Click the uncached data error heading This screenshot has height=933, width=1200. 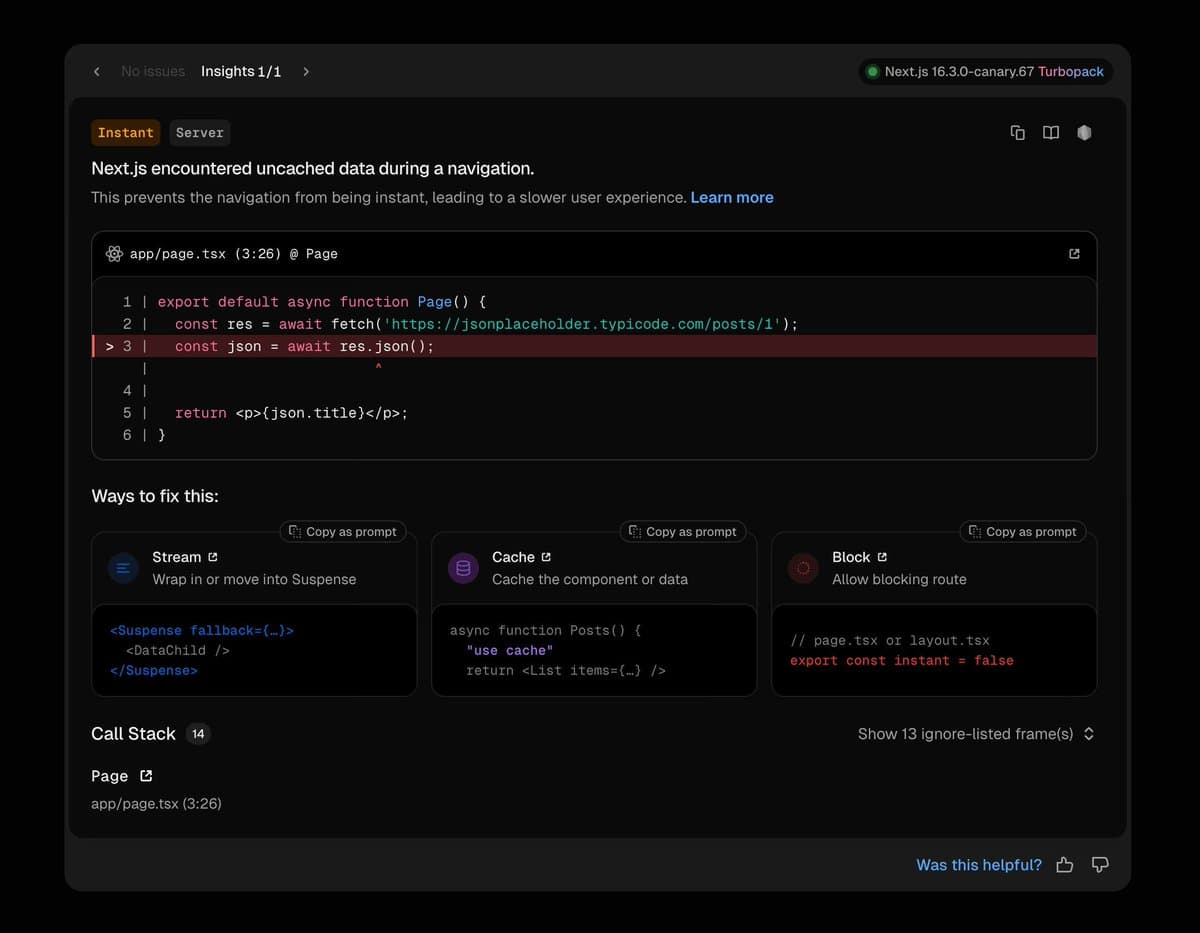click(x=313, y=169)
